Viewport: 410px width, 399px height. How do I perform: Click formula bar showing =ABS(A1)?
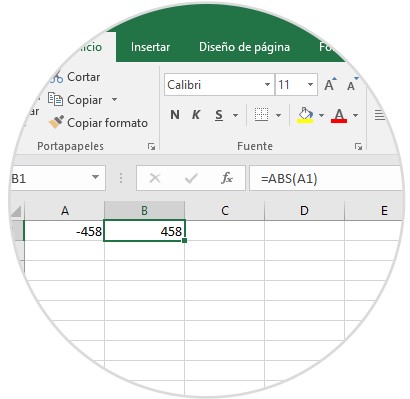(x=326, y=179)
